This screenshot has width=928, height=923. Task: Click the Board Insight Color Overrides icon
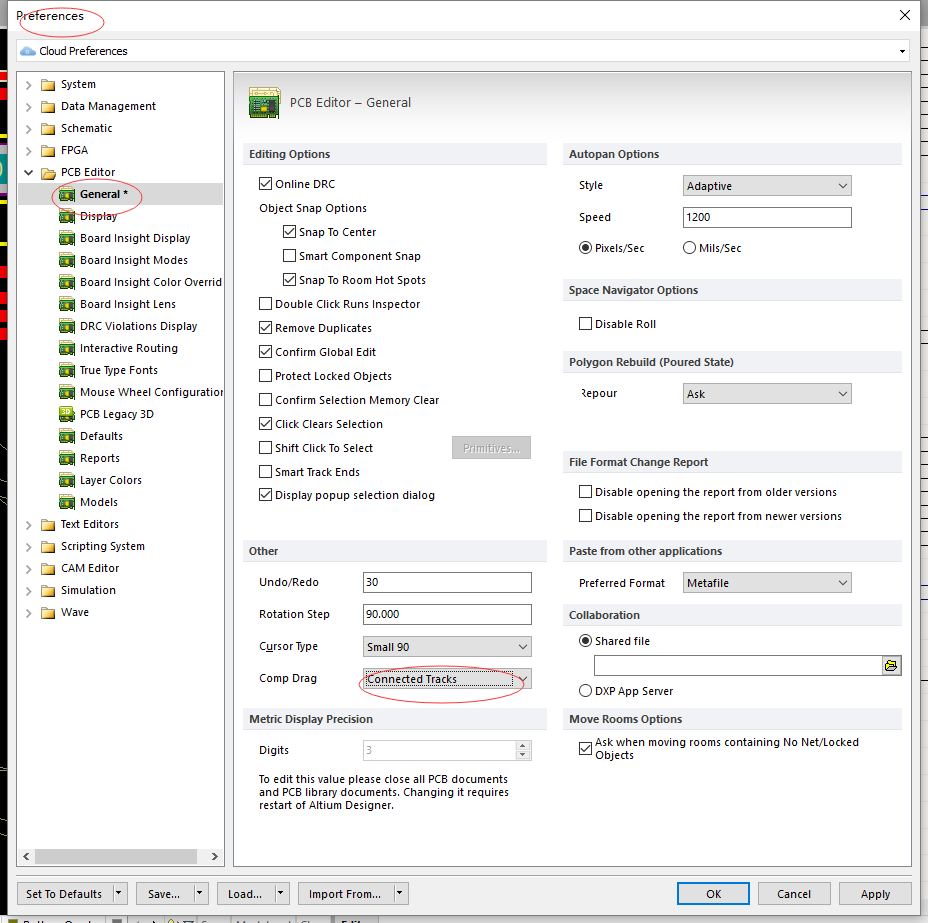pyautogui.click(x=67, y=282)
